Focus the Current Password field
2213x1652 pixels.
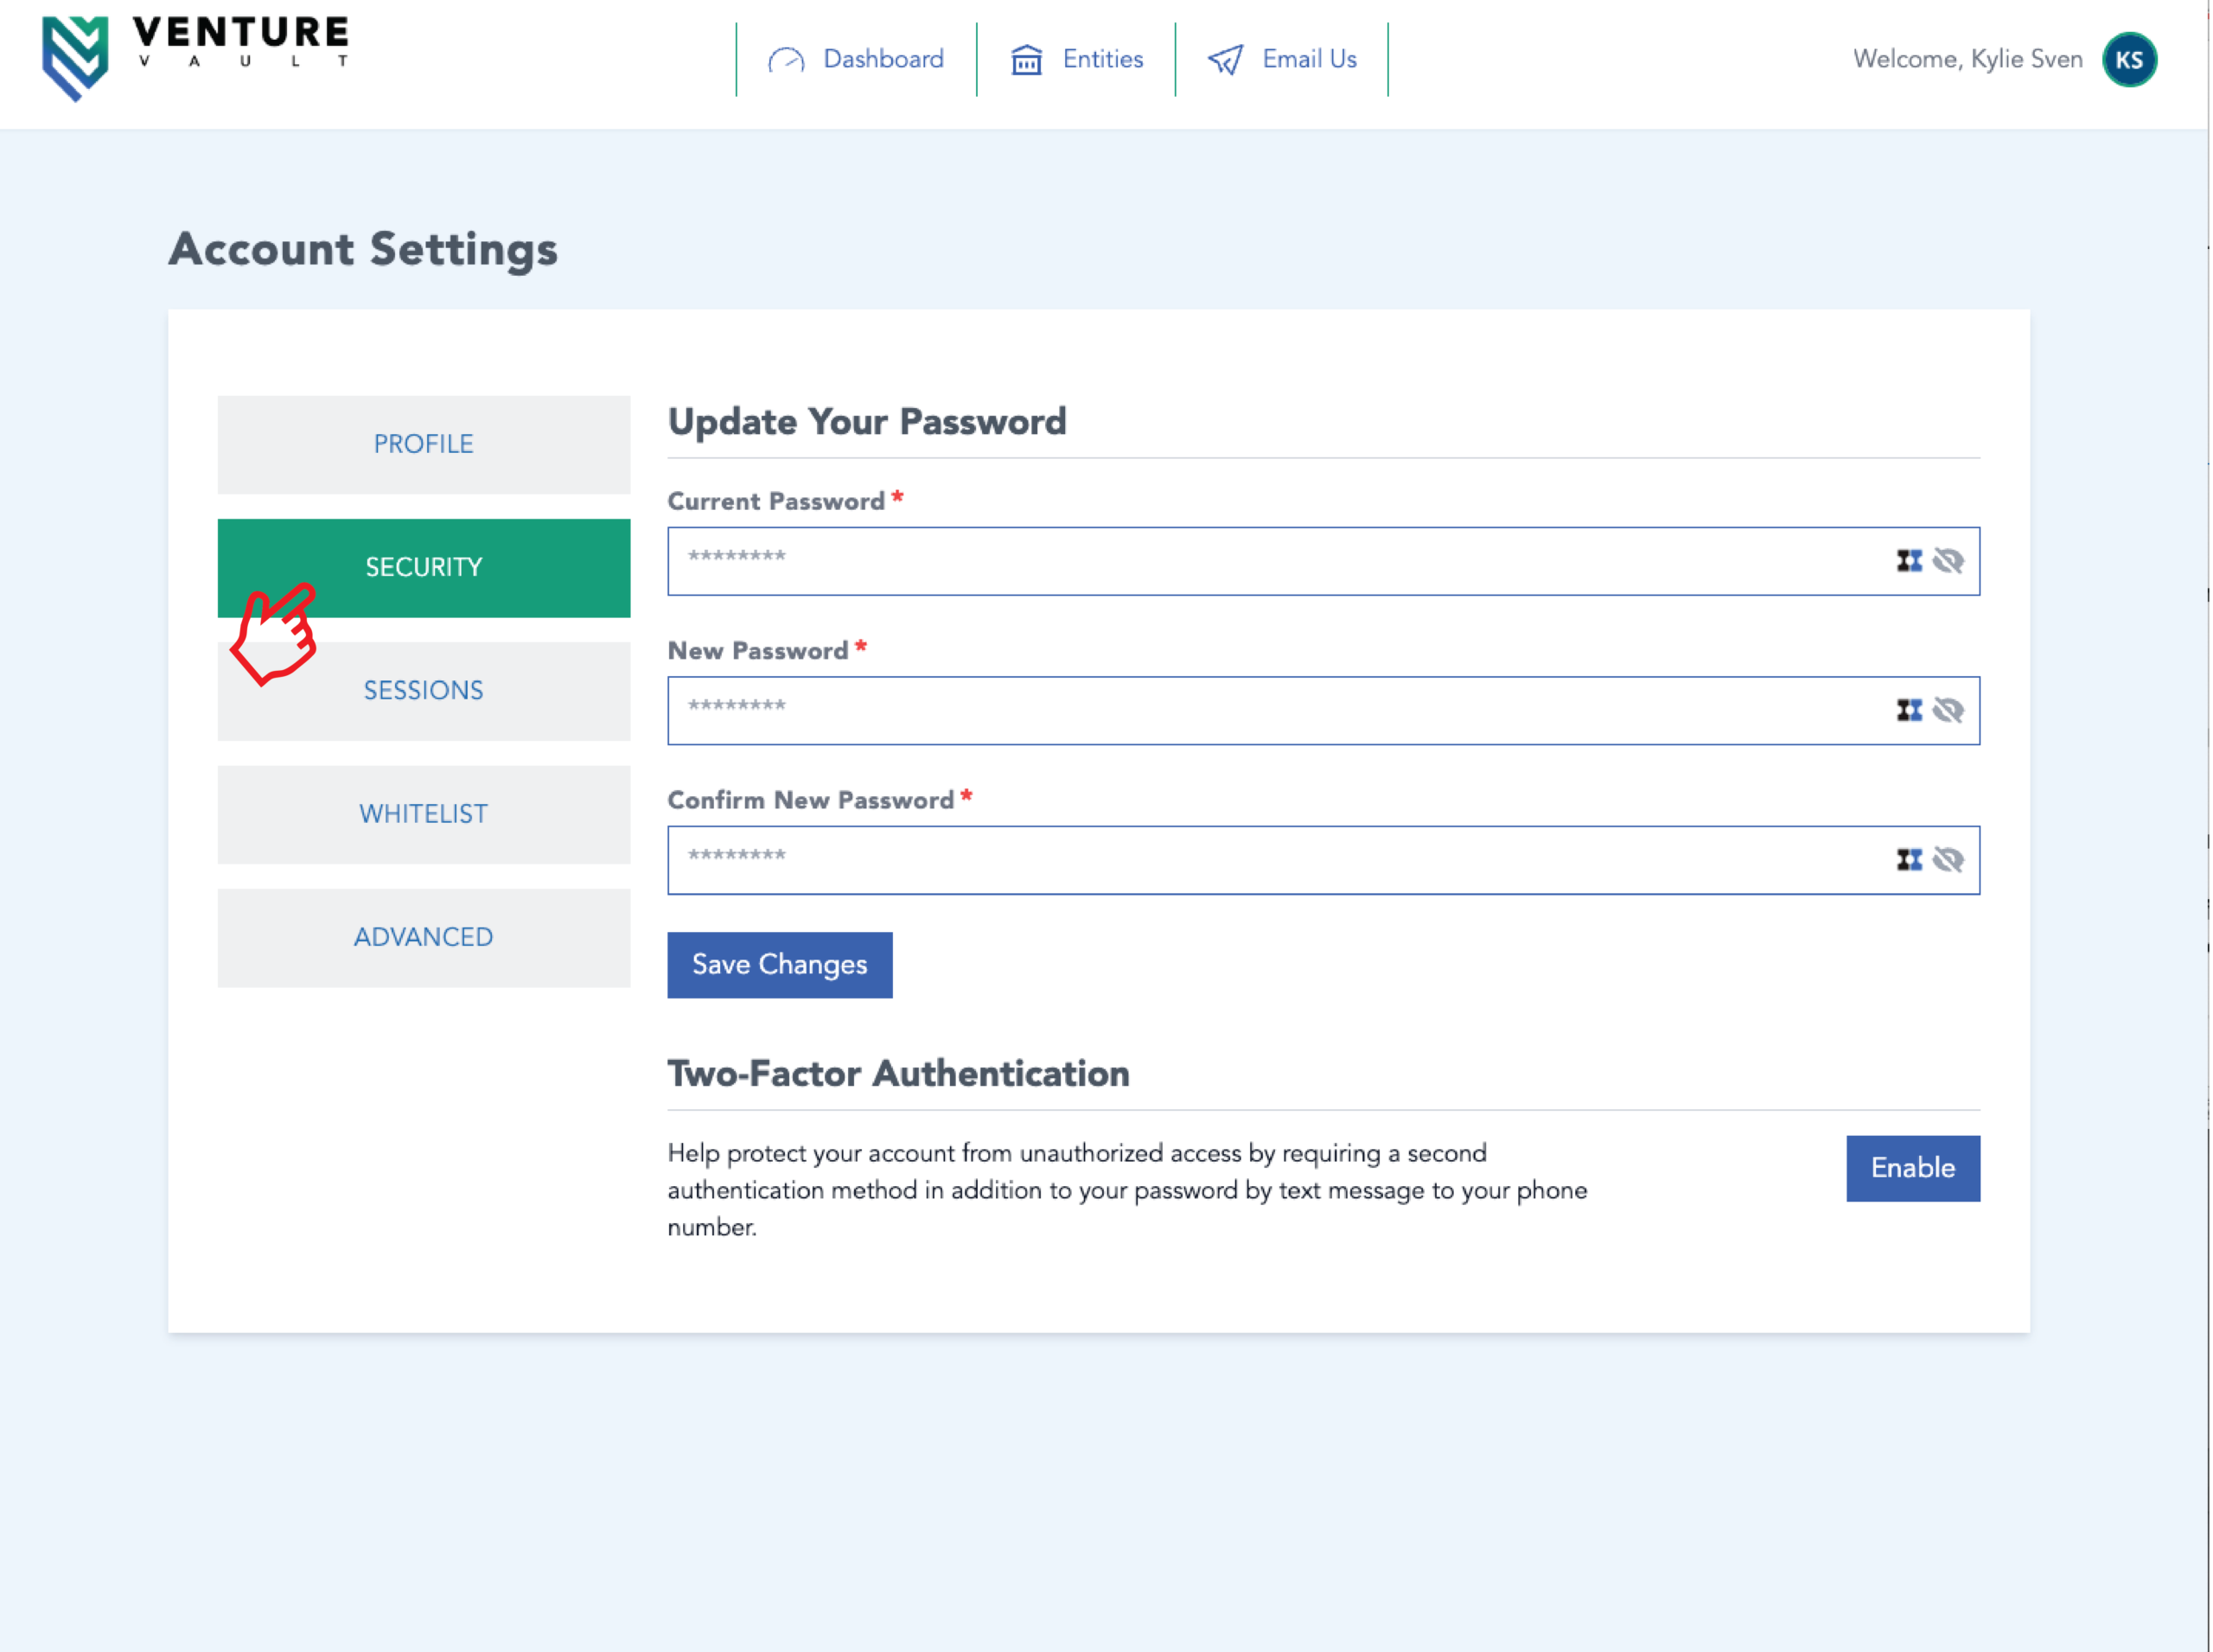coord(1270,561)
